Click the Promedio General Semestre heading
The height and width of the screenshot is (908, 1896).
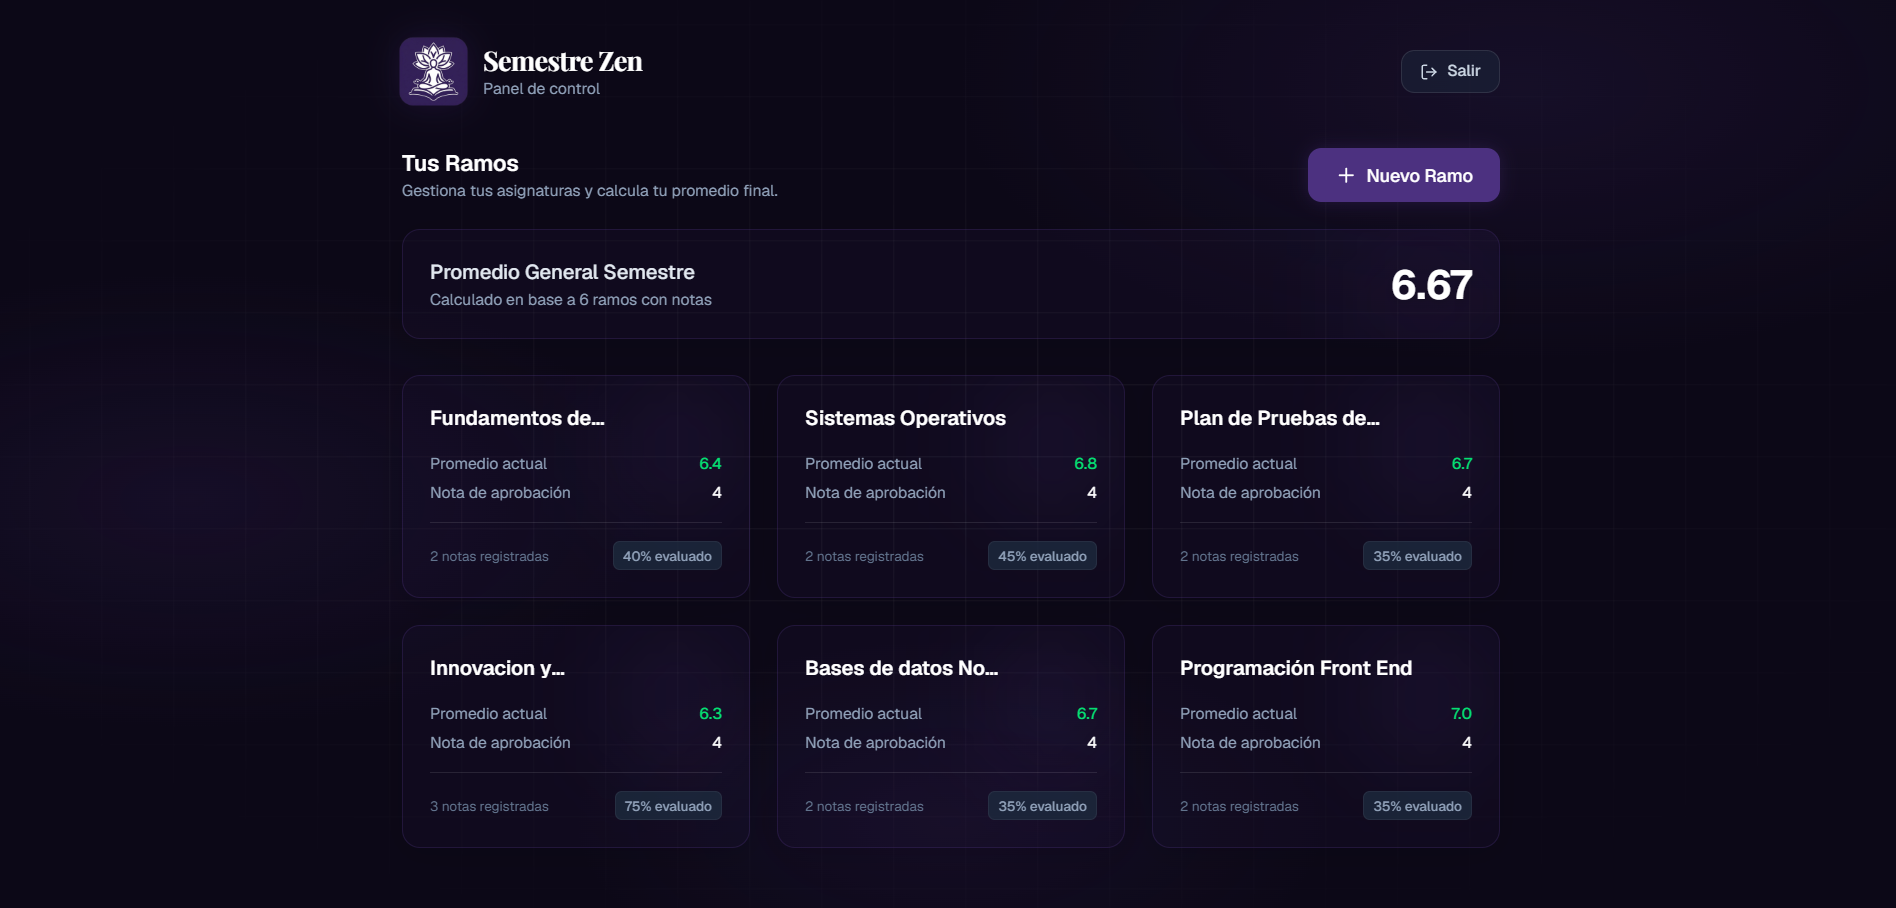tap(562, 272)
